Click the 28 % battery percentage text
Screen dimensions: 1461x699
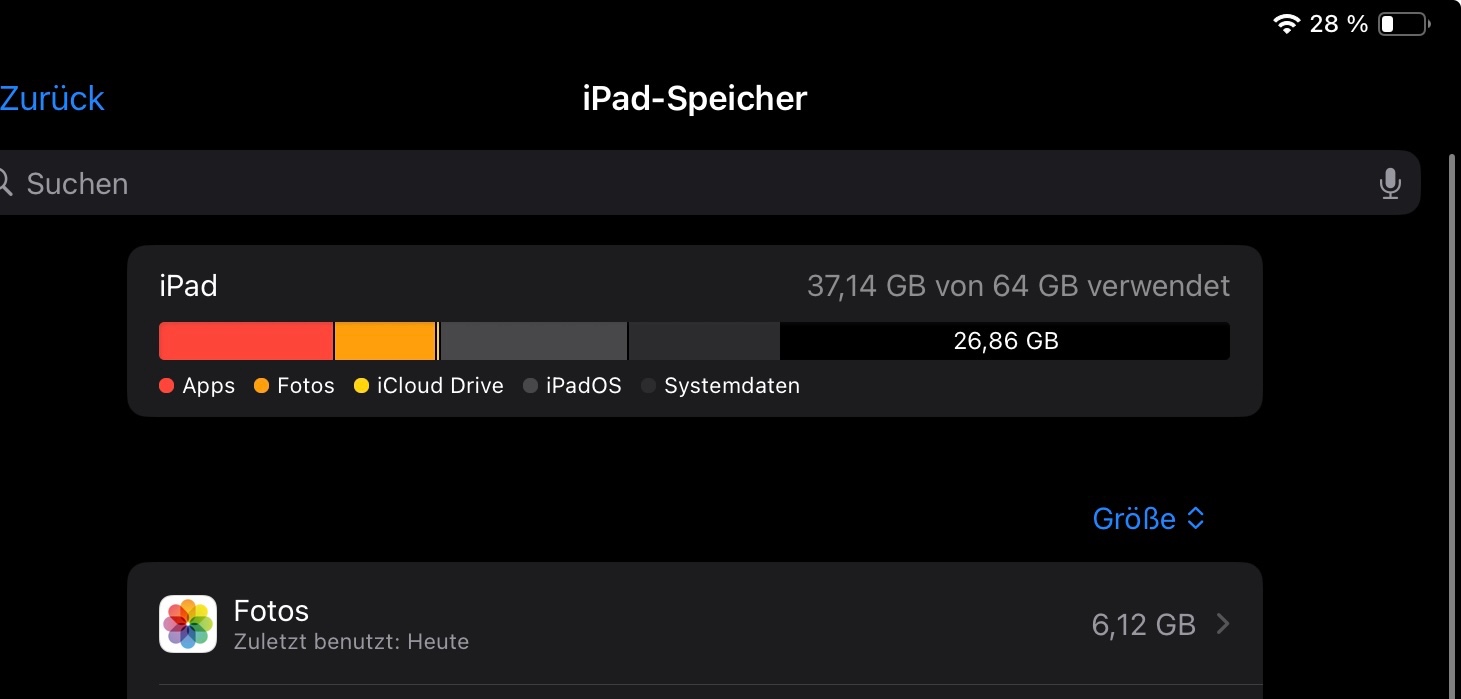click(1338, 24)
